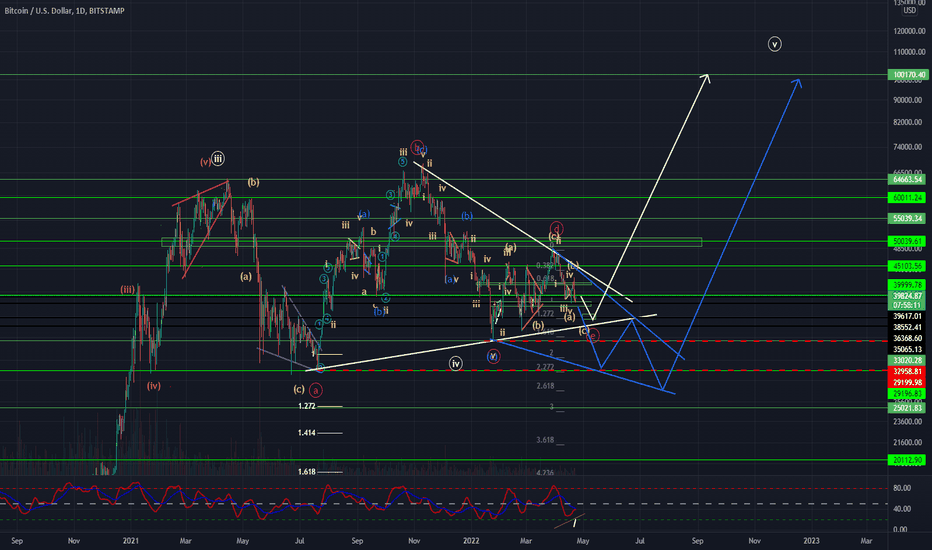Select the 25021.83 price level label
The height and width of the screenshot is (550, 932).
[x=907, y=407]
